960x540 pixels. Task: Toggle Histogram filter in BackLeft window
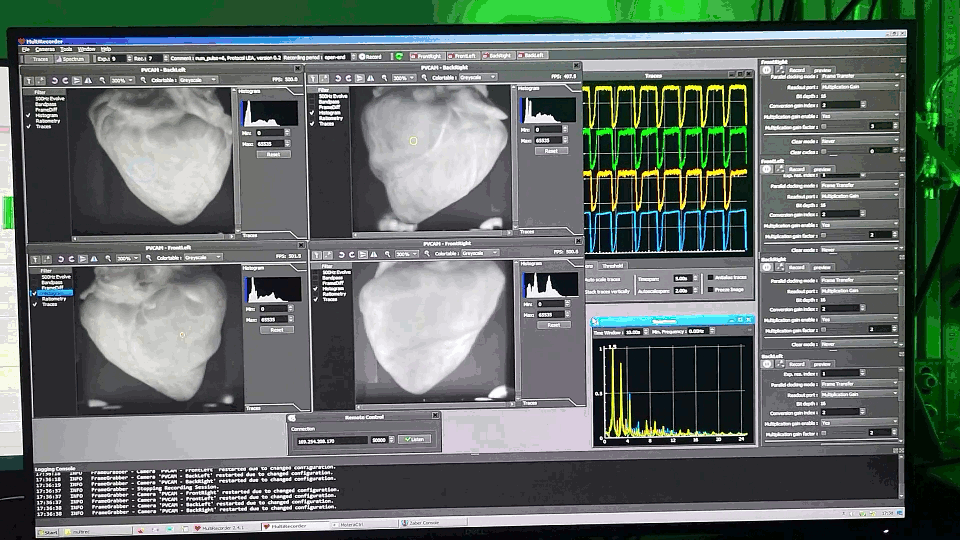pos(28,116)
